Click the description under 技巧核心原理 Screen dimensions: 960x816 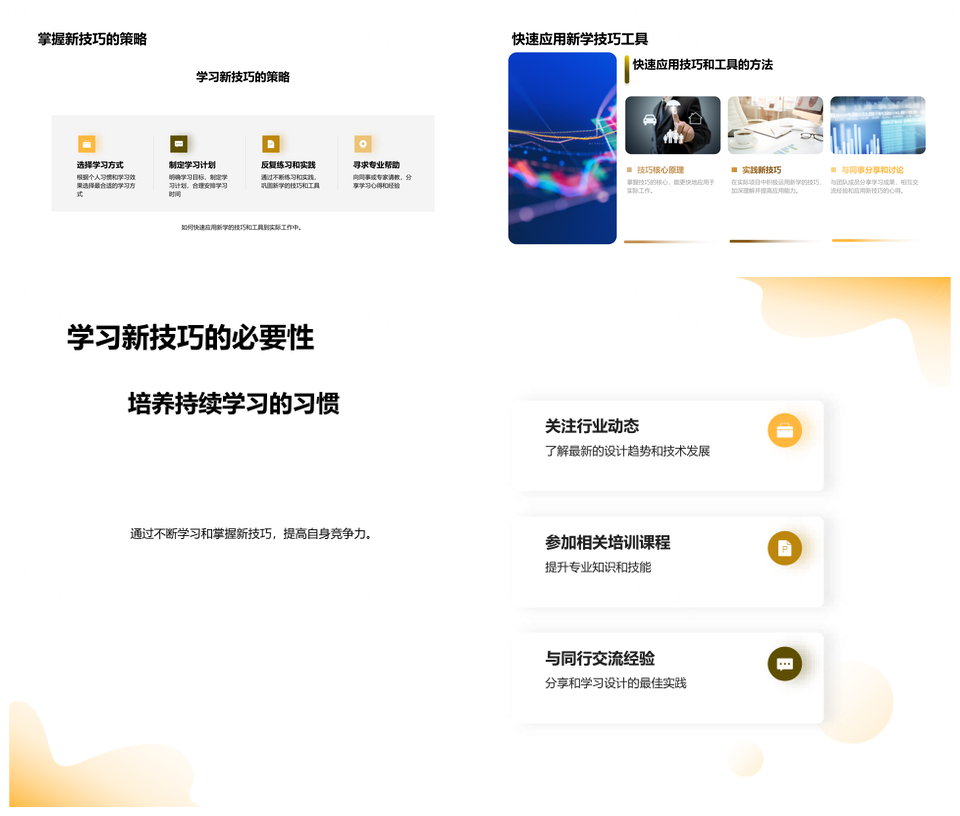tap(670, 187)
